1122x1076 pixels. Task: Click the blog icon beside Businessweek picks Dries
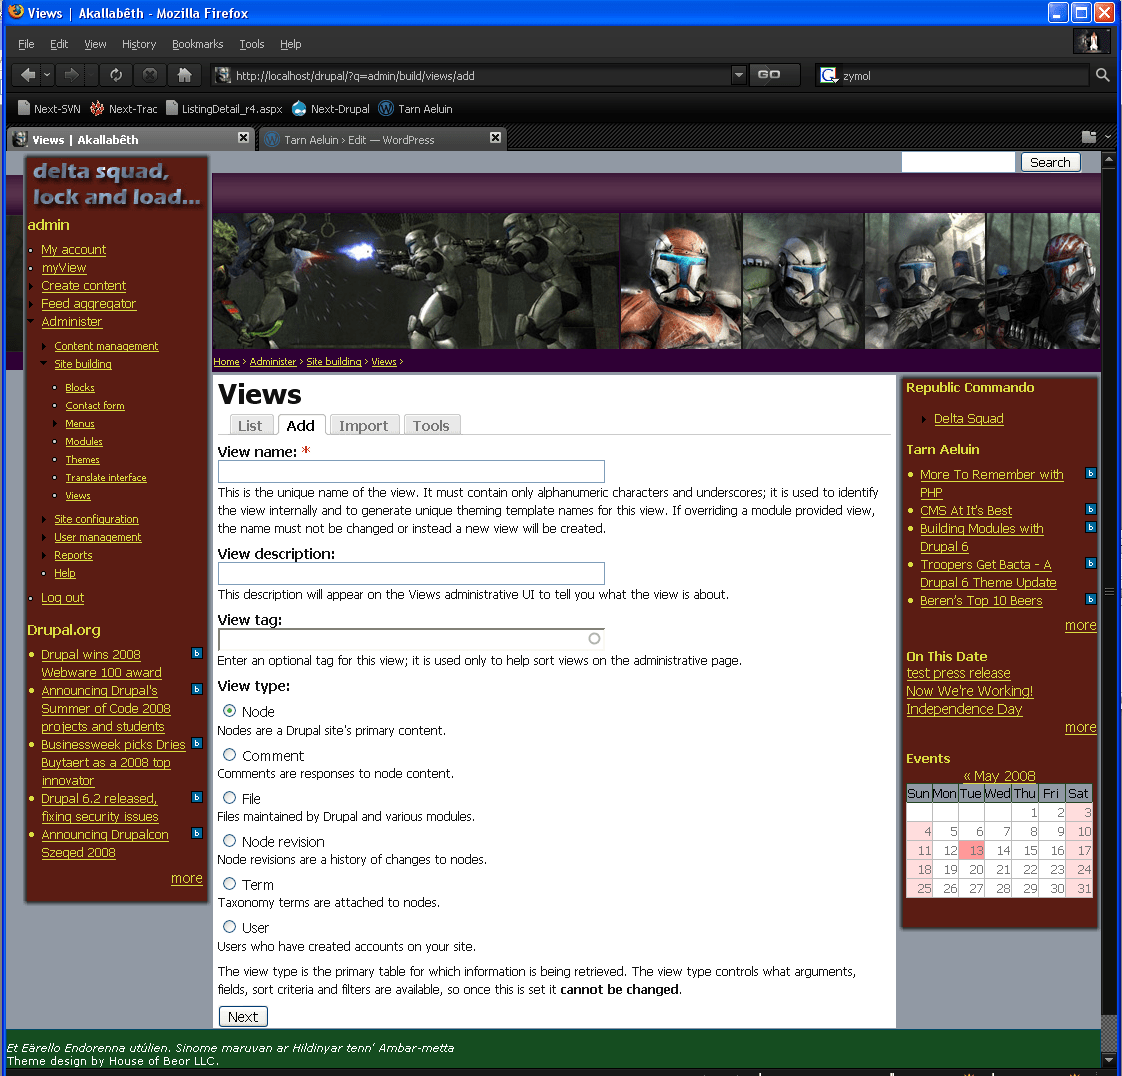[x=197, y=743]
